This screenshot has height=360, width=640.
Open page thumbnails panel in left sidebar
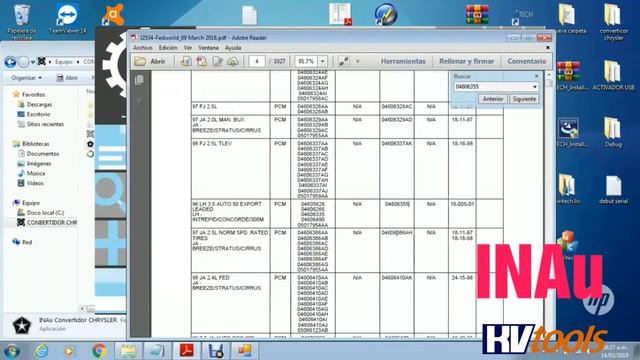[x=139, y=80]
